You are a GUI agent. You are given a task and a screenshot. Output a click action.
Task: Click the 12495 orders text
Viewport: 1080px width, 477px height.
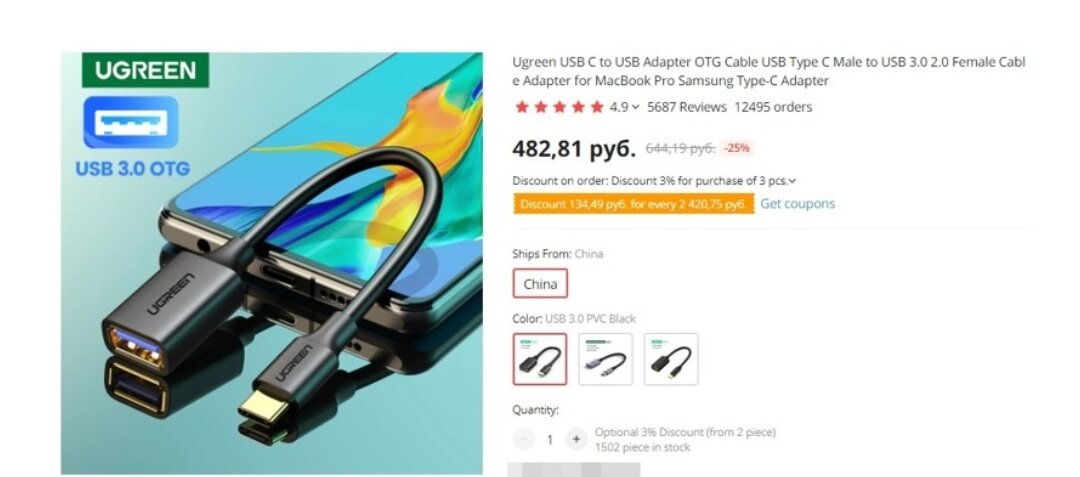pos(773,107)
